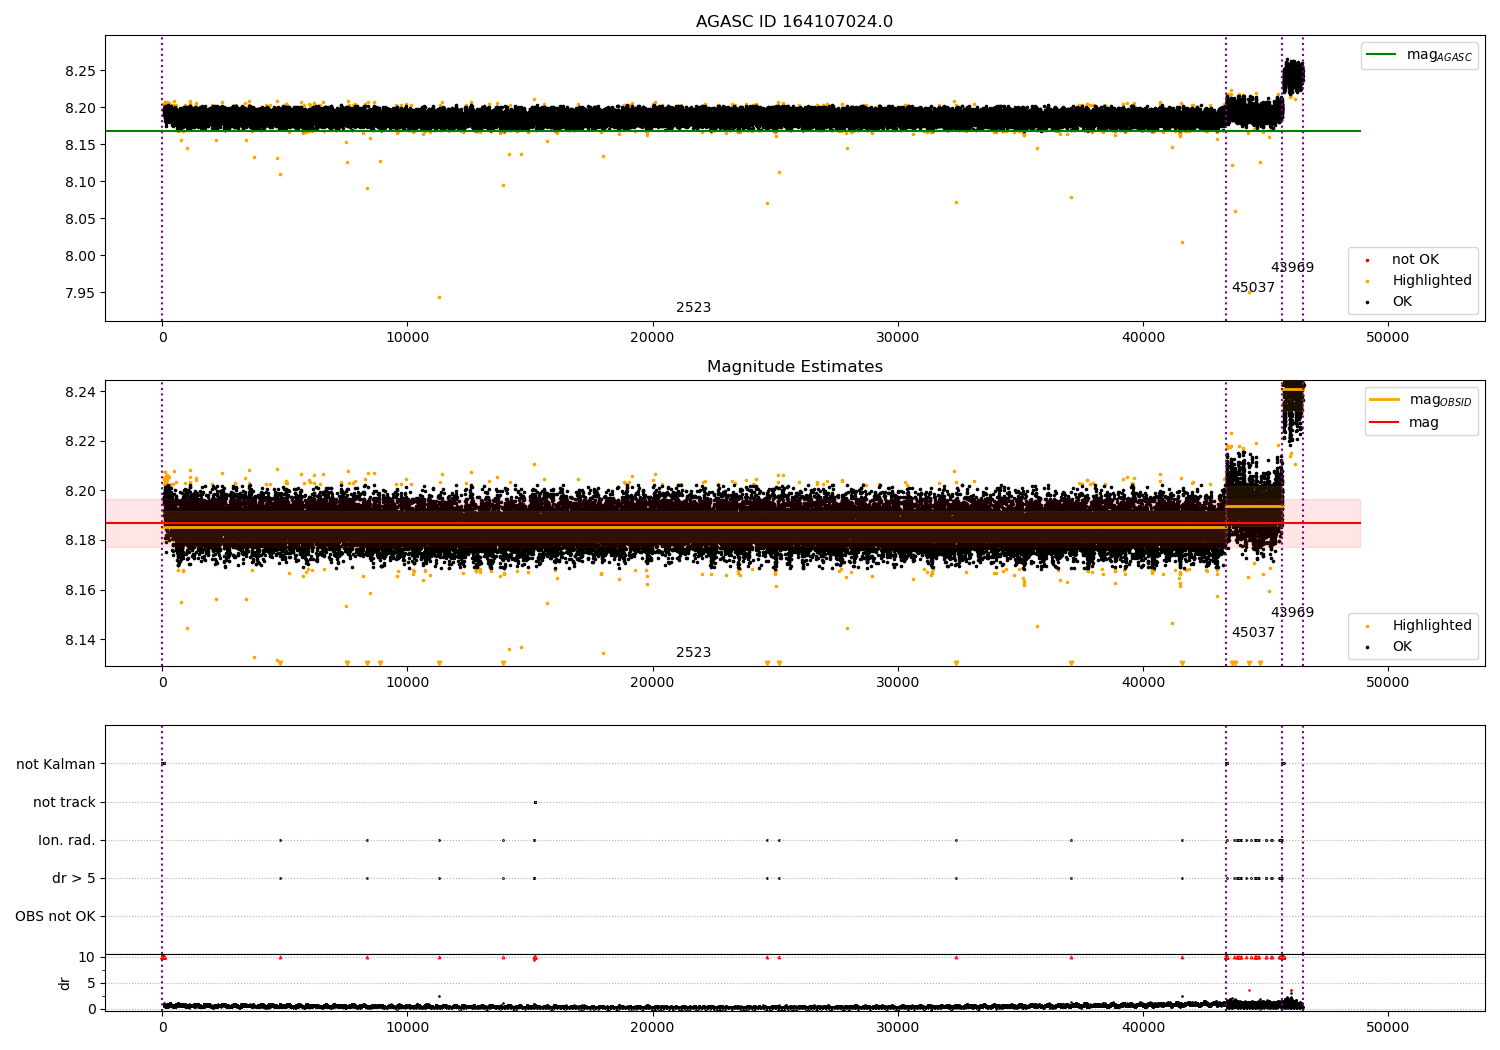Viewport: 1500px width, 1050px height.
Task: Click the '8.24' y-axis tick of middle plot
Action: click(80, 392)
